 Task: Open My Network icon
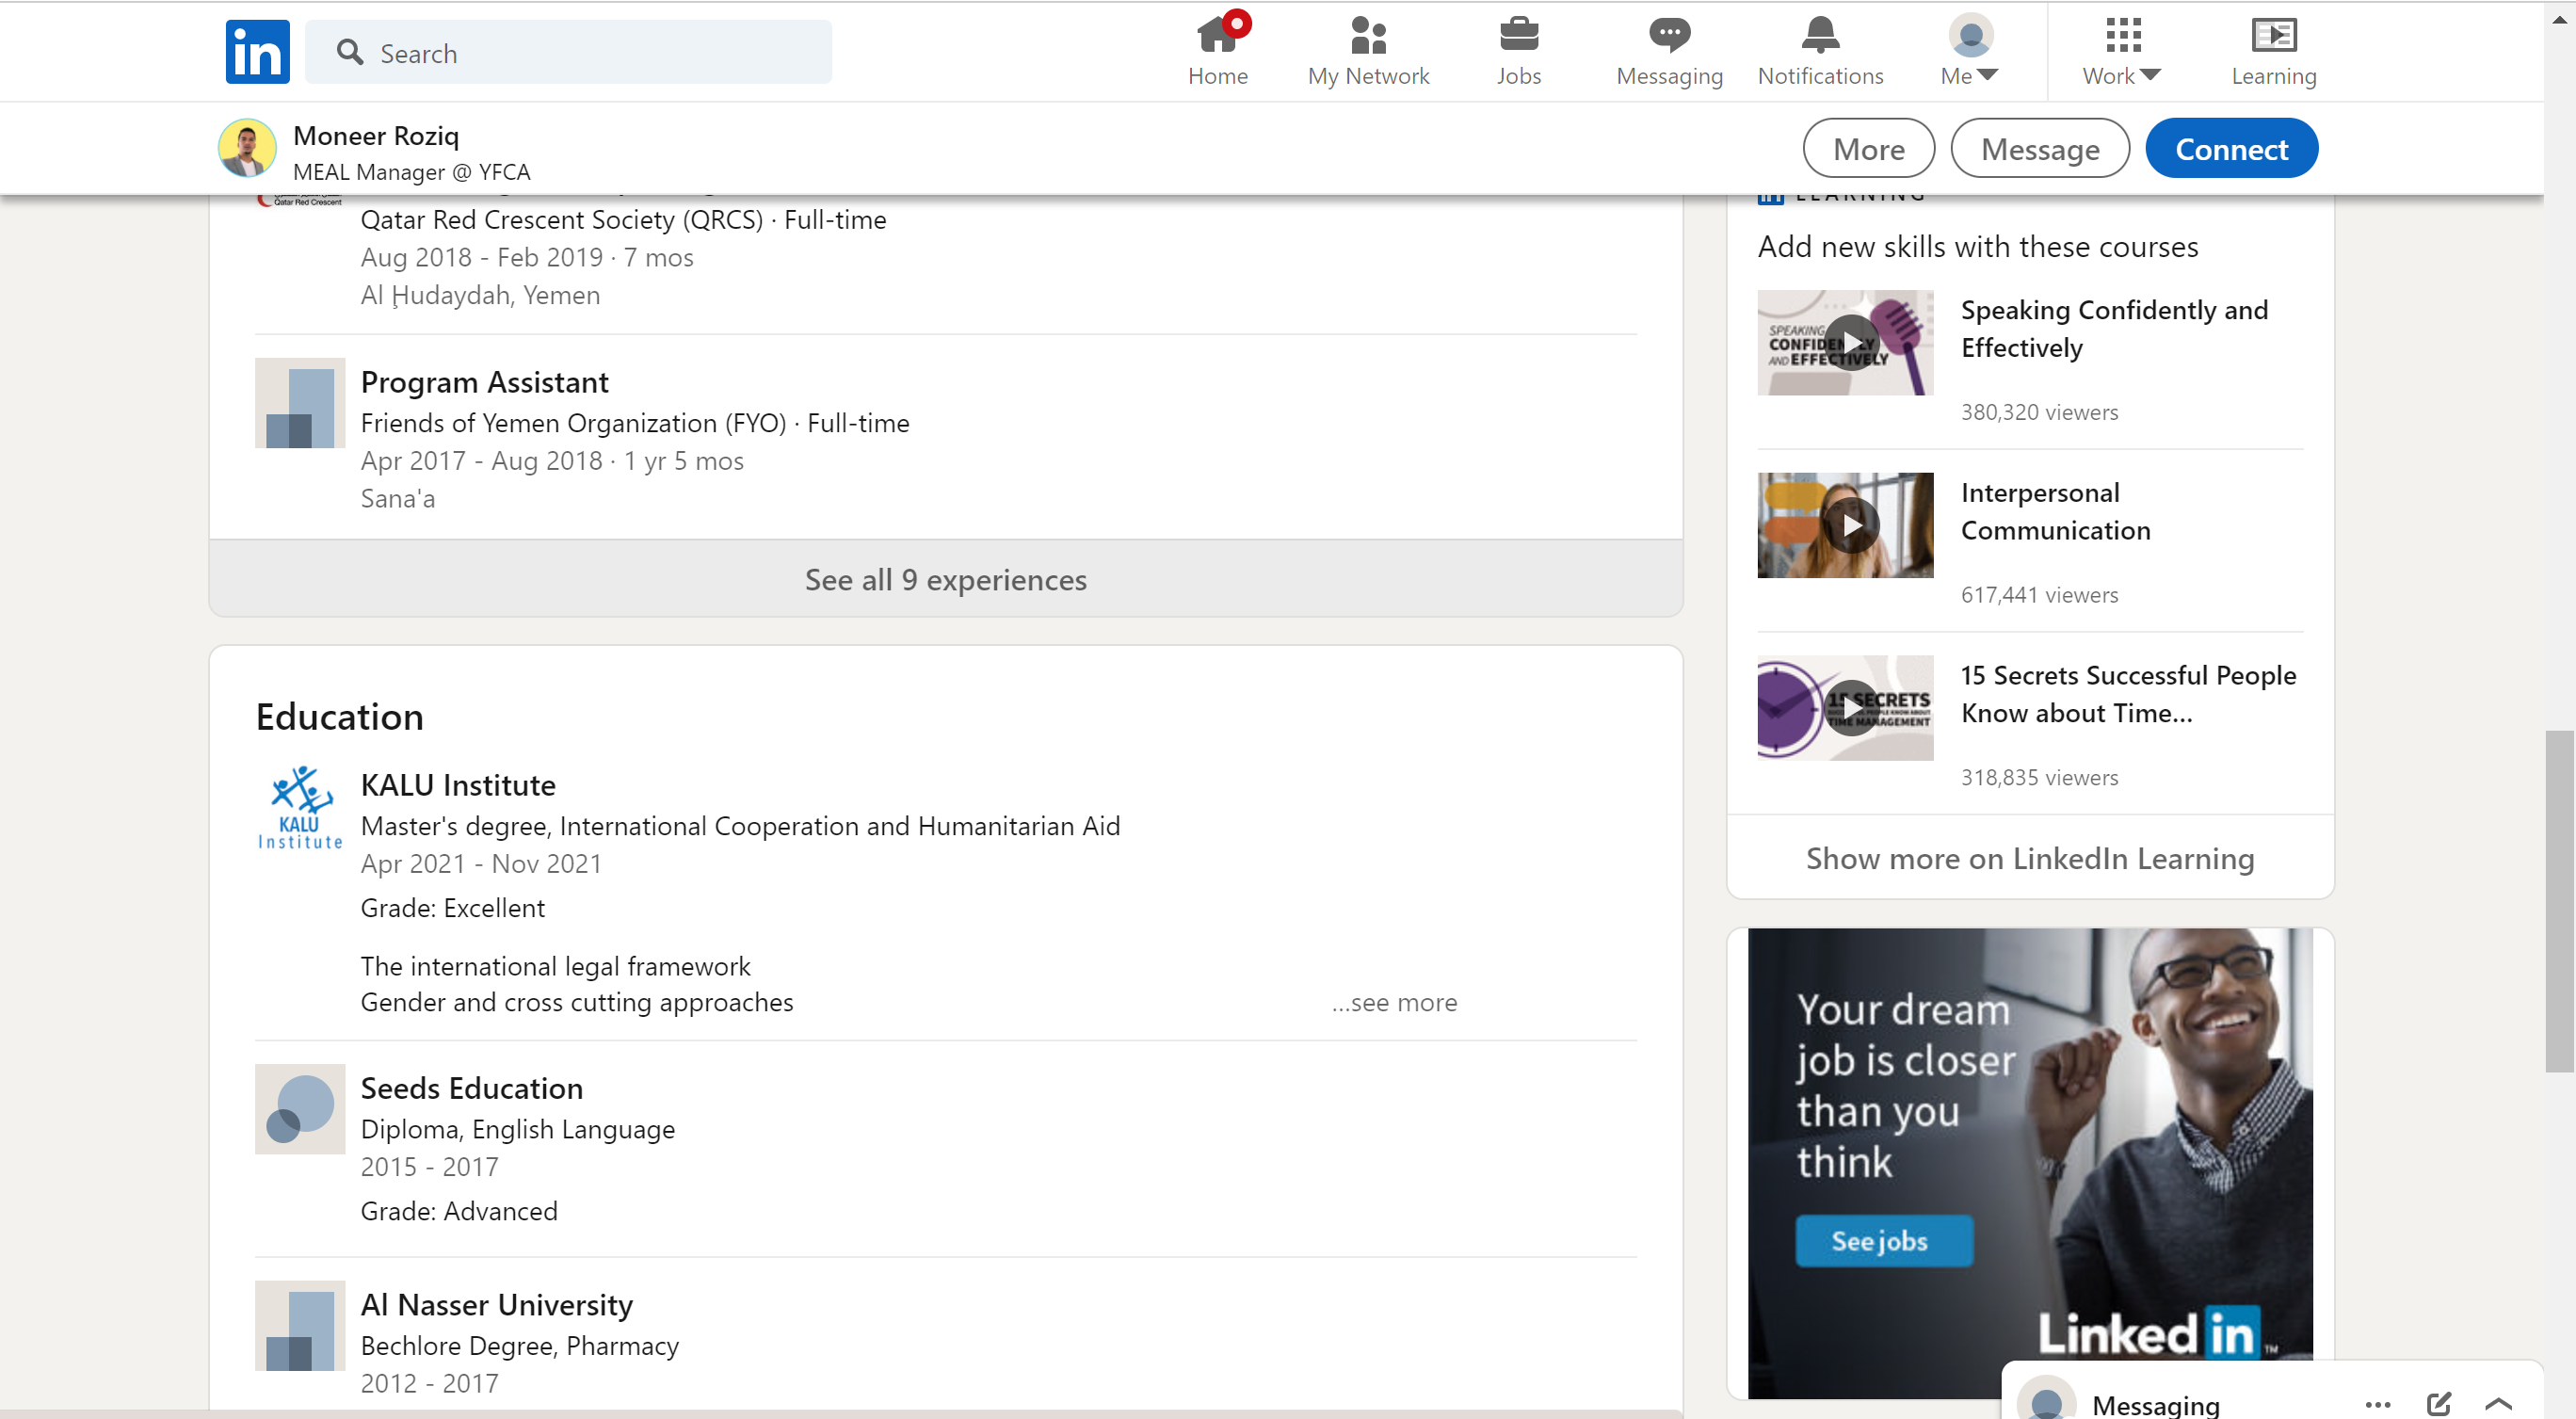click(x=1367, y=37)
